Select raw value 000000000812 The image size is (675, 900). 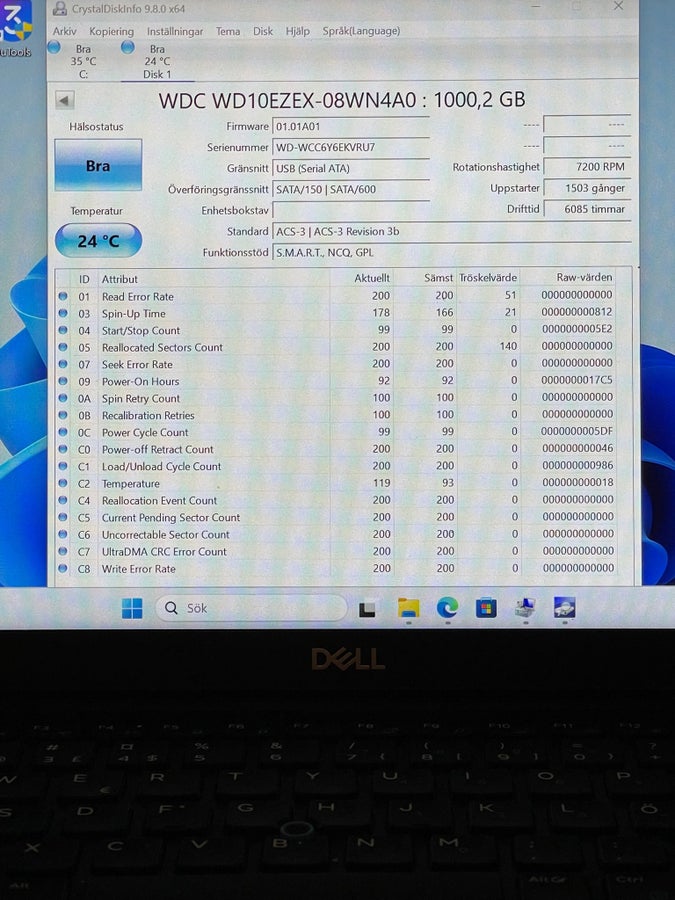click(577, 312)
